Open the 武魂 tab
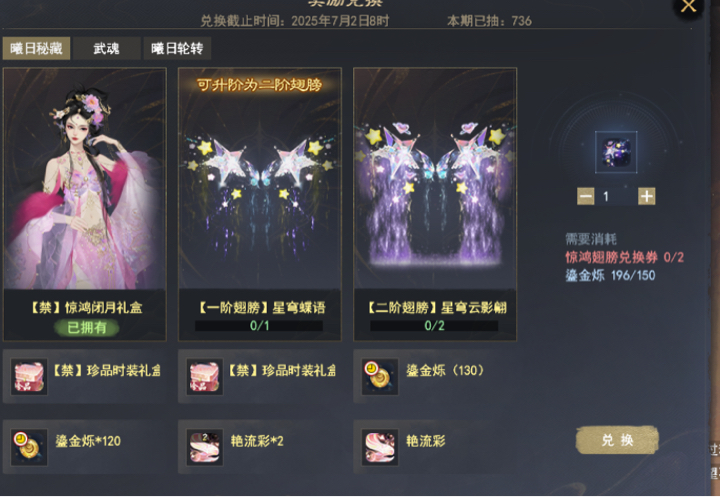 (x=107, y=48)
